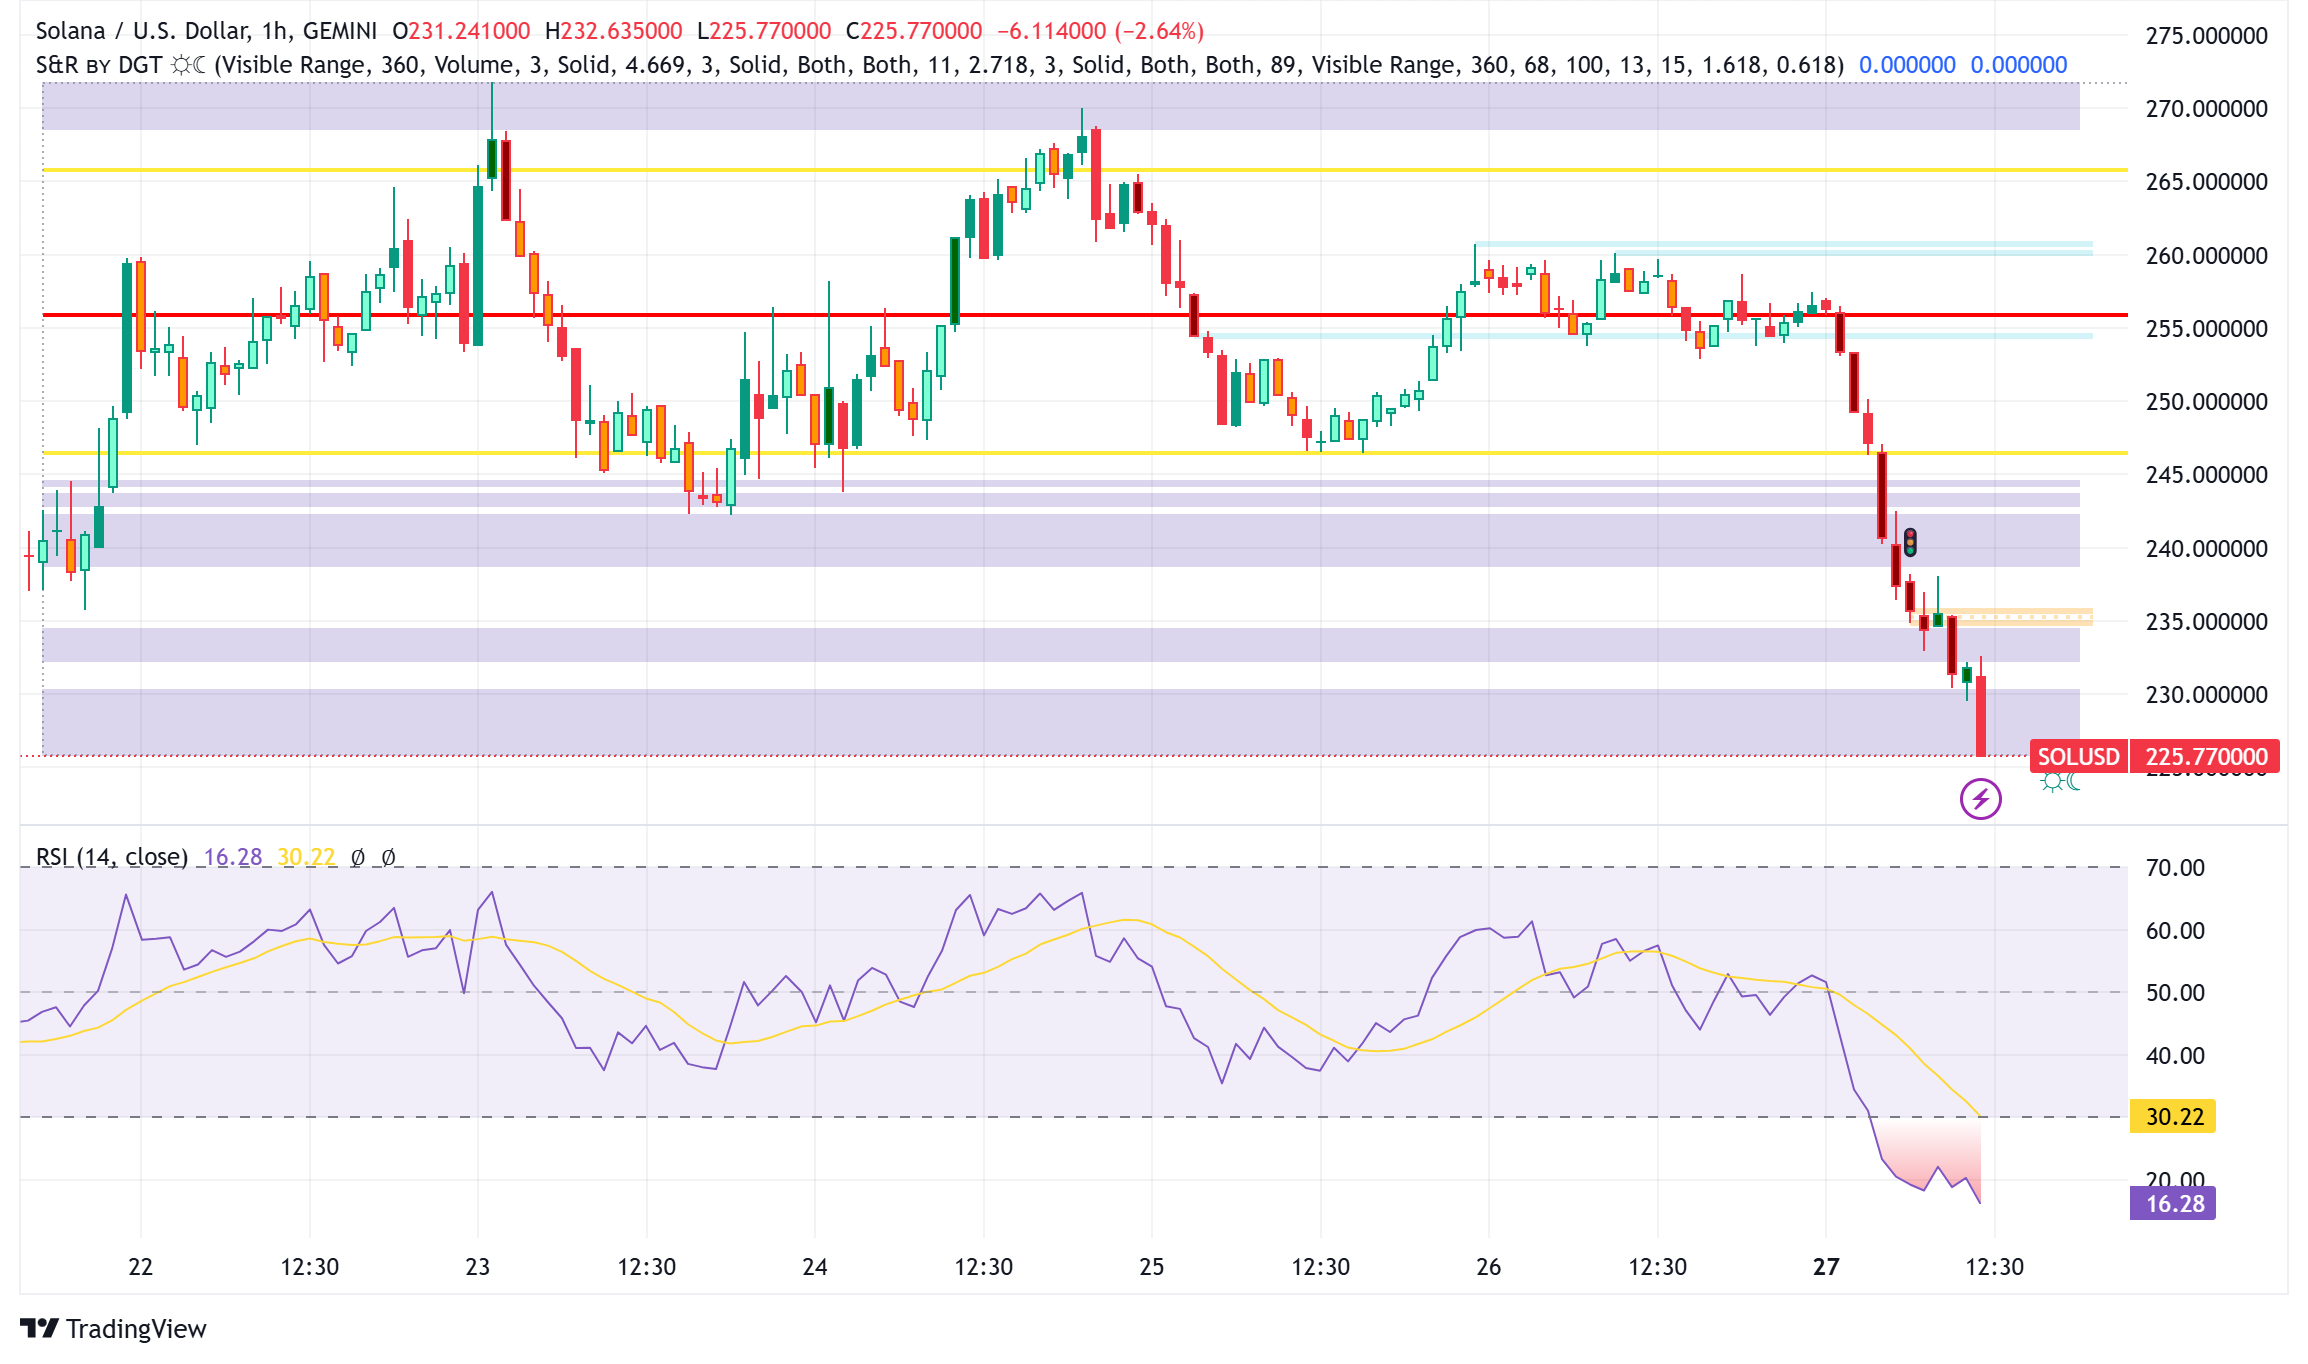Click the change value −6.114000 (−2.64%)
The height and width of the screenshot is (1364, 2308).
[1100, 31]
